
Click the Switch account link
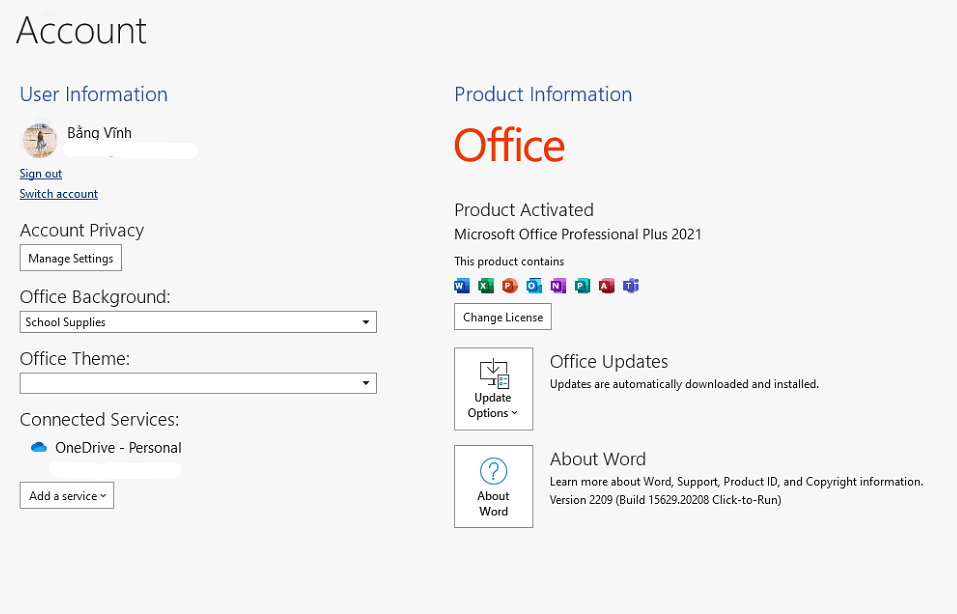click(x=59, y=193)
